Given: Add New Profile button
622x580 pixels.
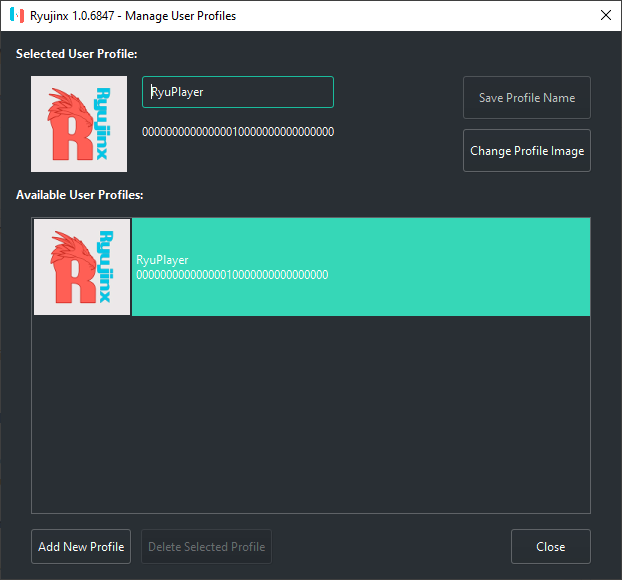Looking at the screenshot, I should [81, 547].
